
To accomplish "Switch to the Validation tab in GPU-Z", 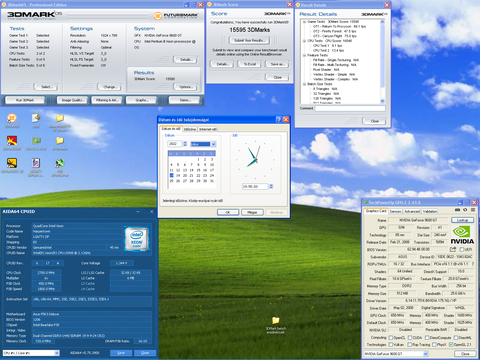I will (x=430, y=211).
